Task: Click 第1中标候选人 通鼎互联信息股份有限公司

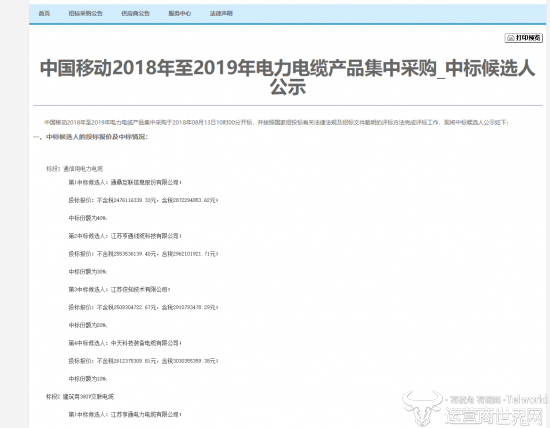Action: tap(125, 182)
